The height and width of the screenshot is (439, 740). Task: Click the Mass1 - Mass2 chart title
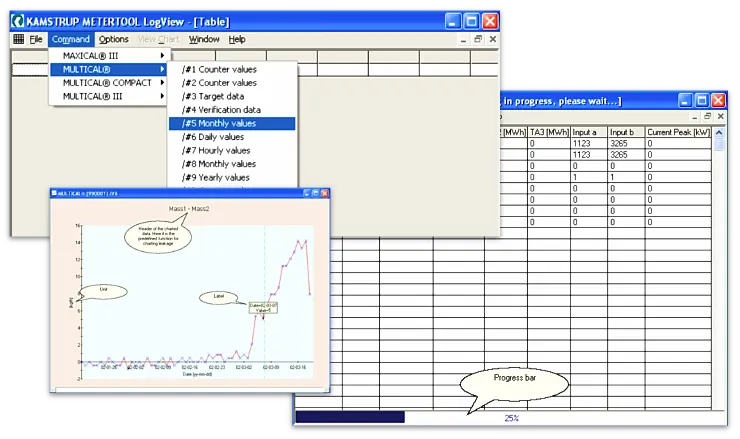[x=189, y=209]
